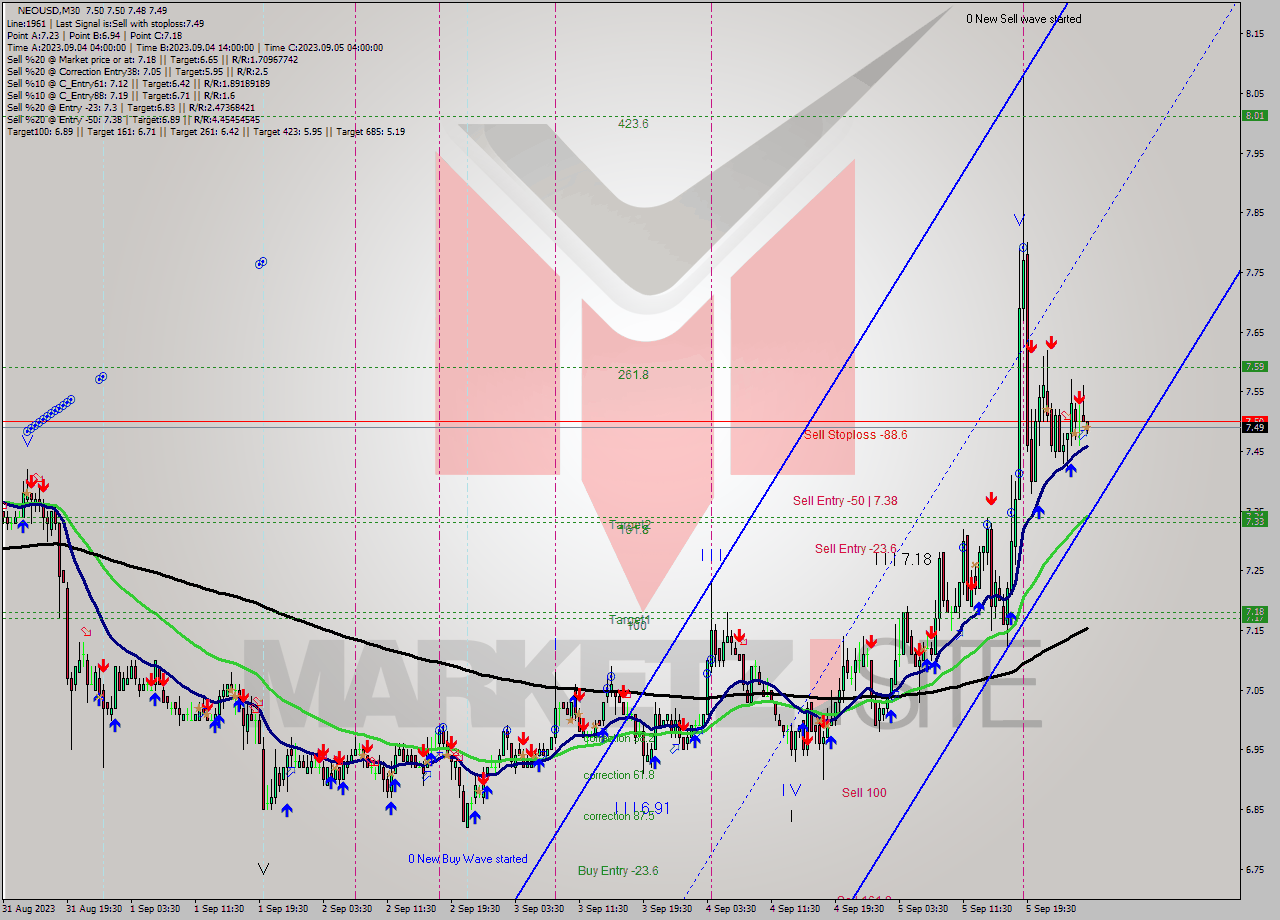The height and width of the screenshot is (920, 1280).
Task: Click the 7.85 price axis value
Action: click(1256, 213)
